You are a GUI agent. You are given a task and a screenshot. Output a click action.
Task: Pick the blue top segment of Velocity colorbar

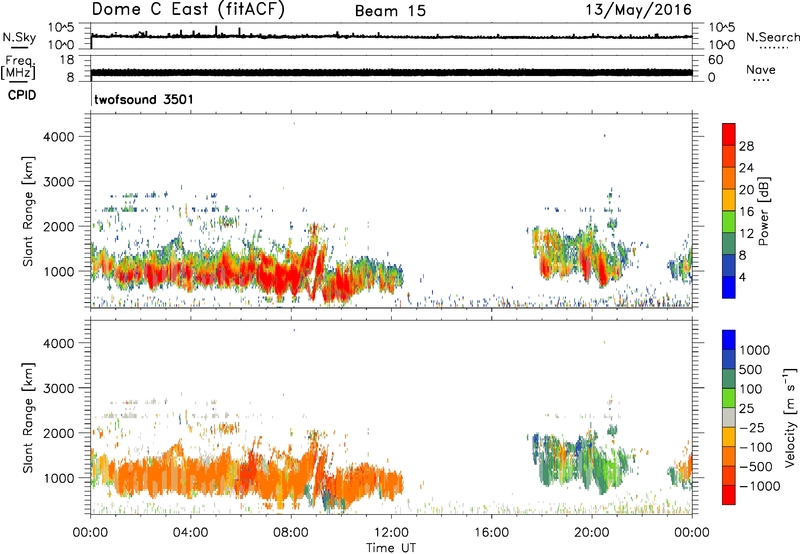tap(729, 340)
